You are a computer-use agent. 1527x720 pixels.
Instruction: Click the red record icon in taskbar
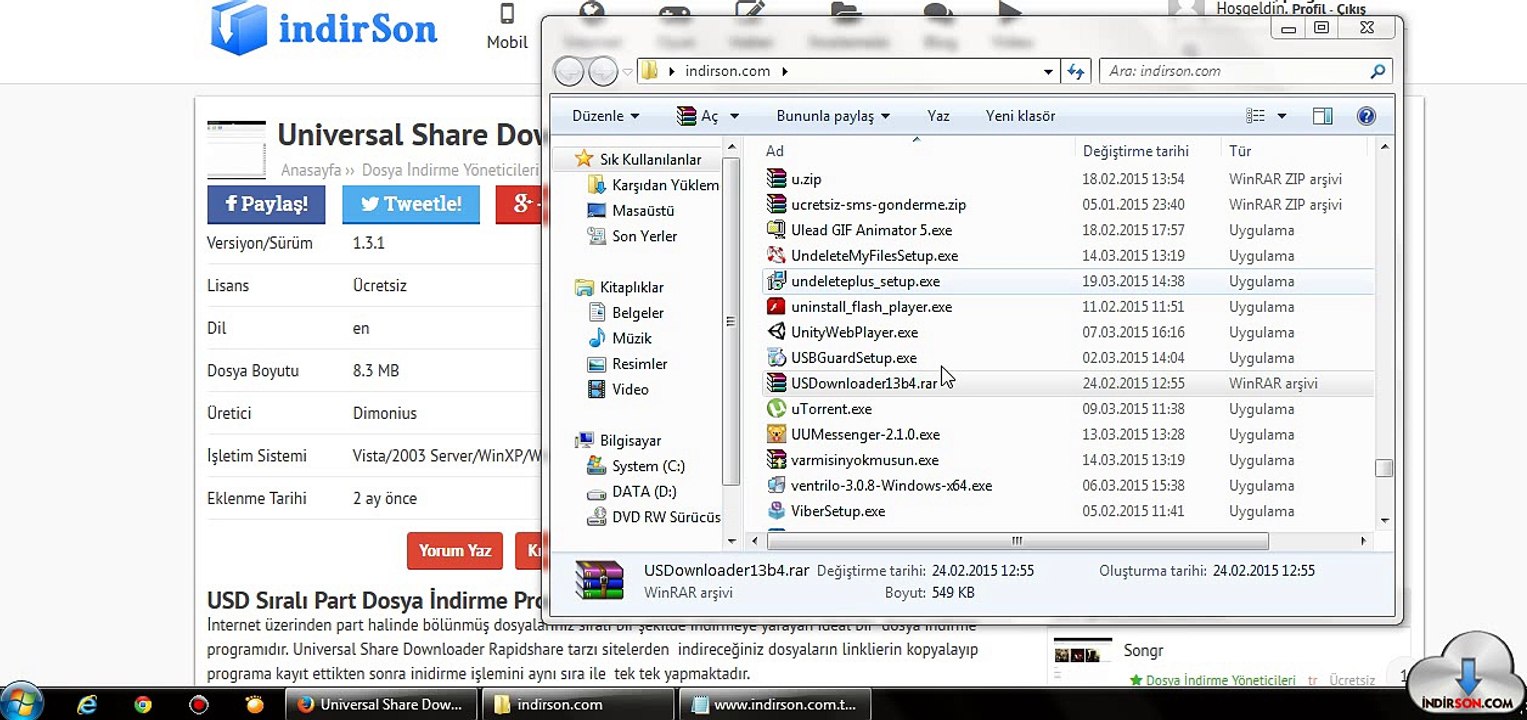click(x=198, y=704)
